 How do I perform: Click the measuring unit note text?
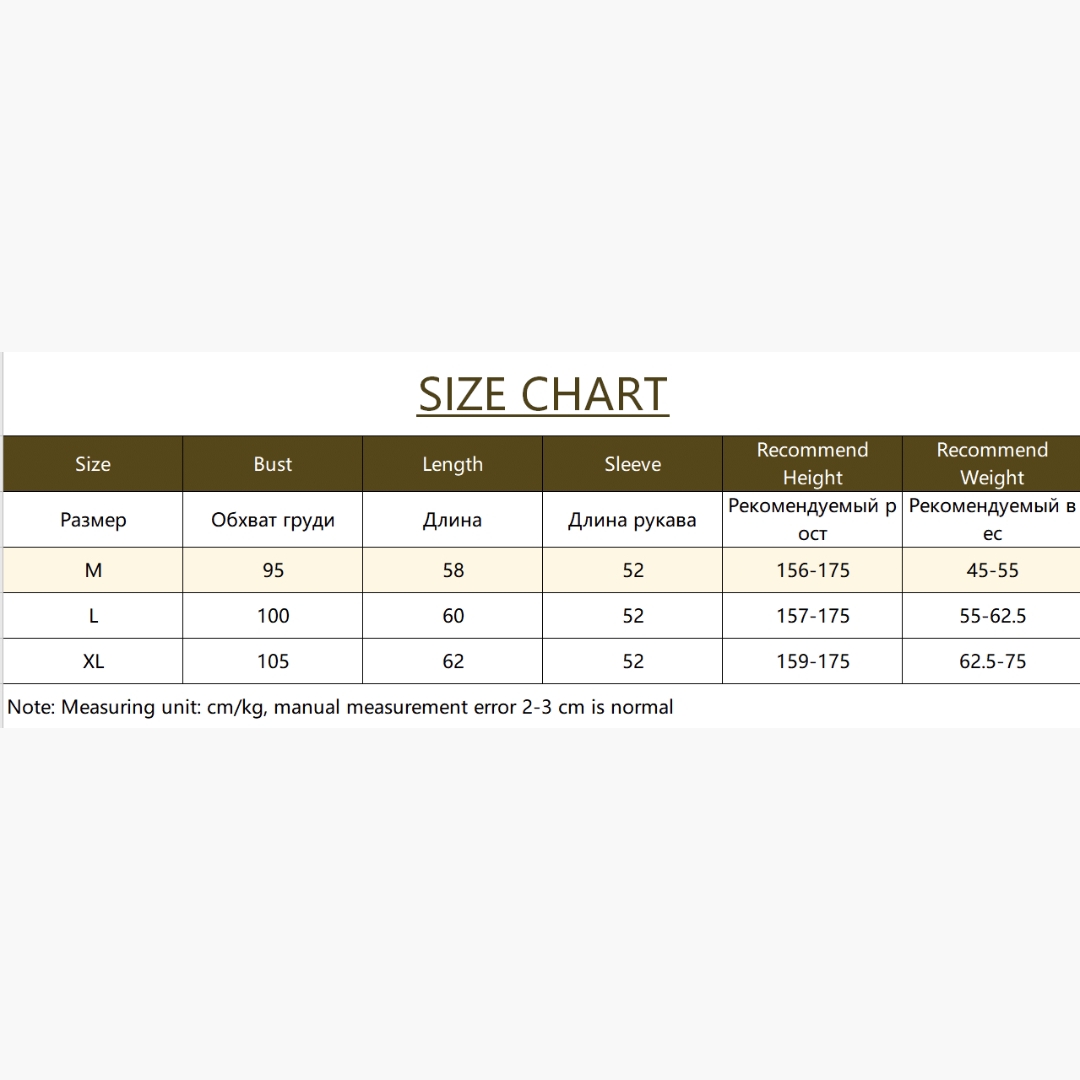pos(340,707)
